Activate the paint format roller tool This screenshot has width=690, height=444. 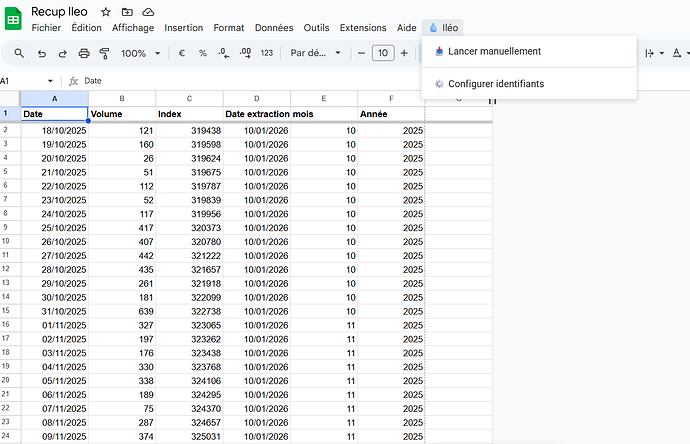tap(104, 53)
